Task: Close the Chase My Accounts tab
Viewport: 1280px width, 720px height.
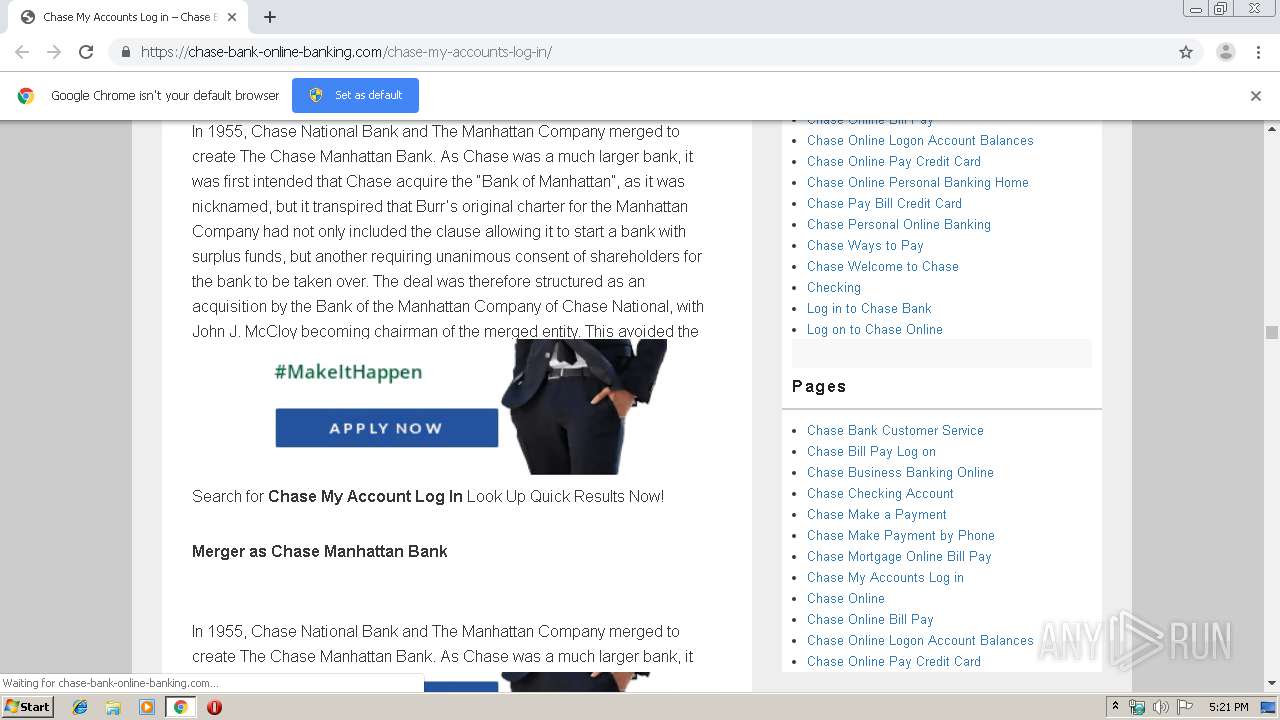Action: [232, 17]
